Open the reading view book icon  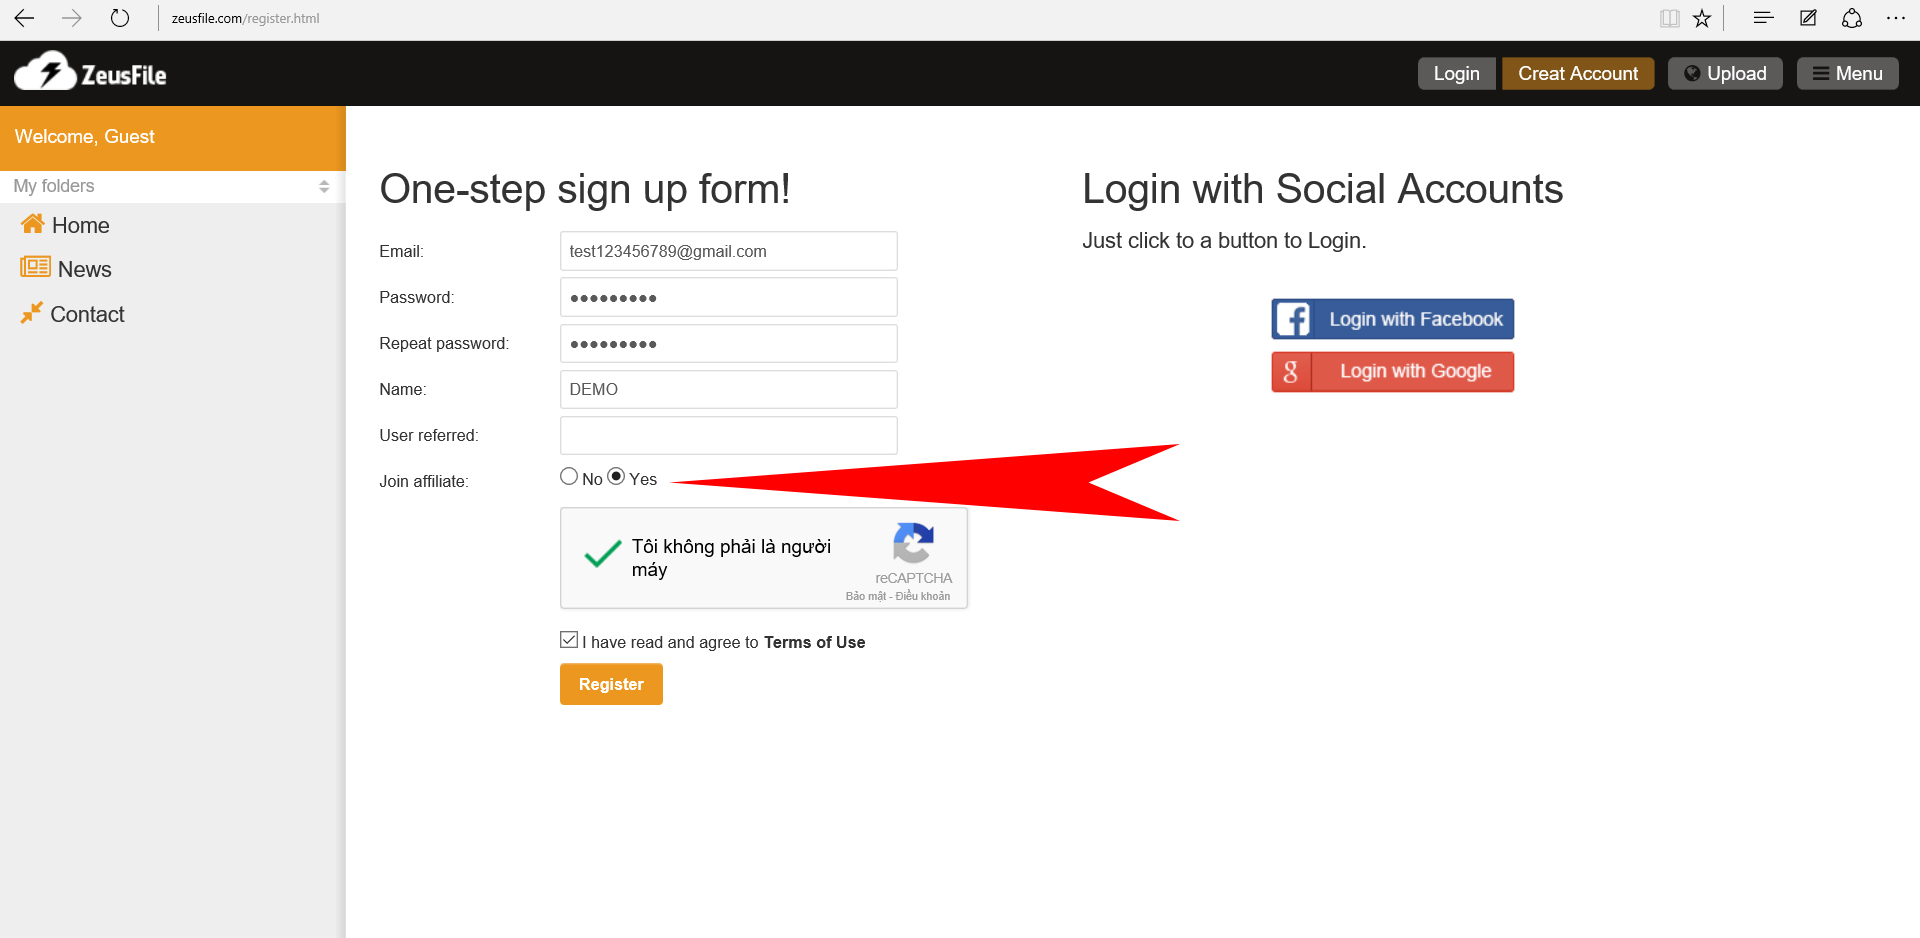1669,18
